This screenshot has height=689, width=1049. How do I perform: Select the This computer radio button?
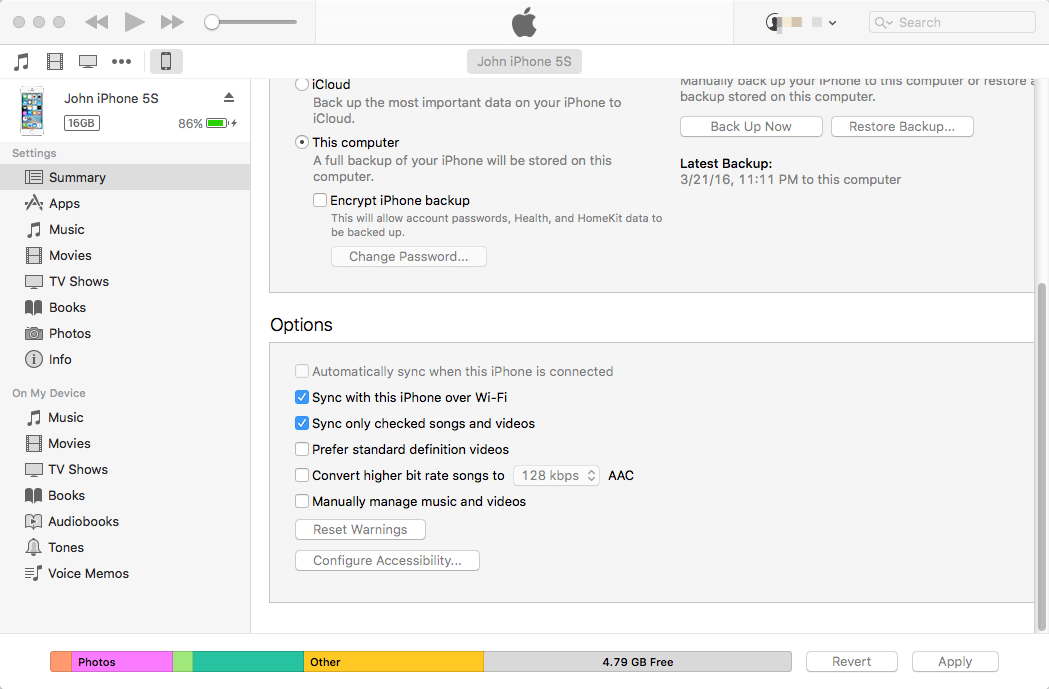tap(302, 142)
